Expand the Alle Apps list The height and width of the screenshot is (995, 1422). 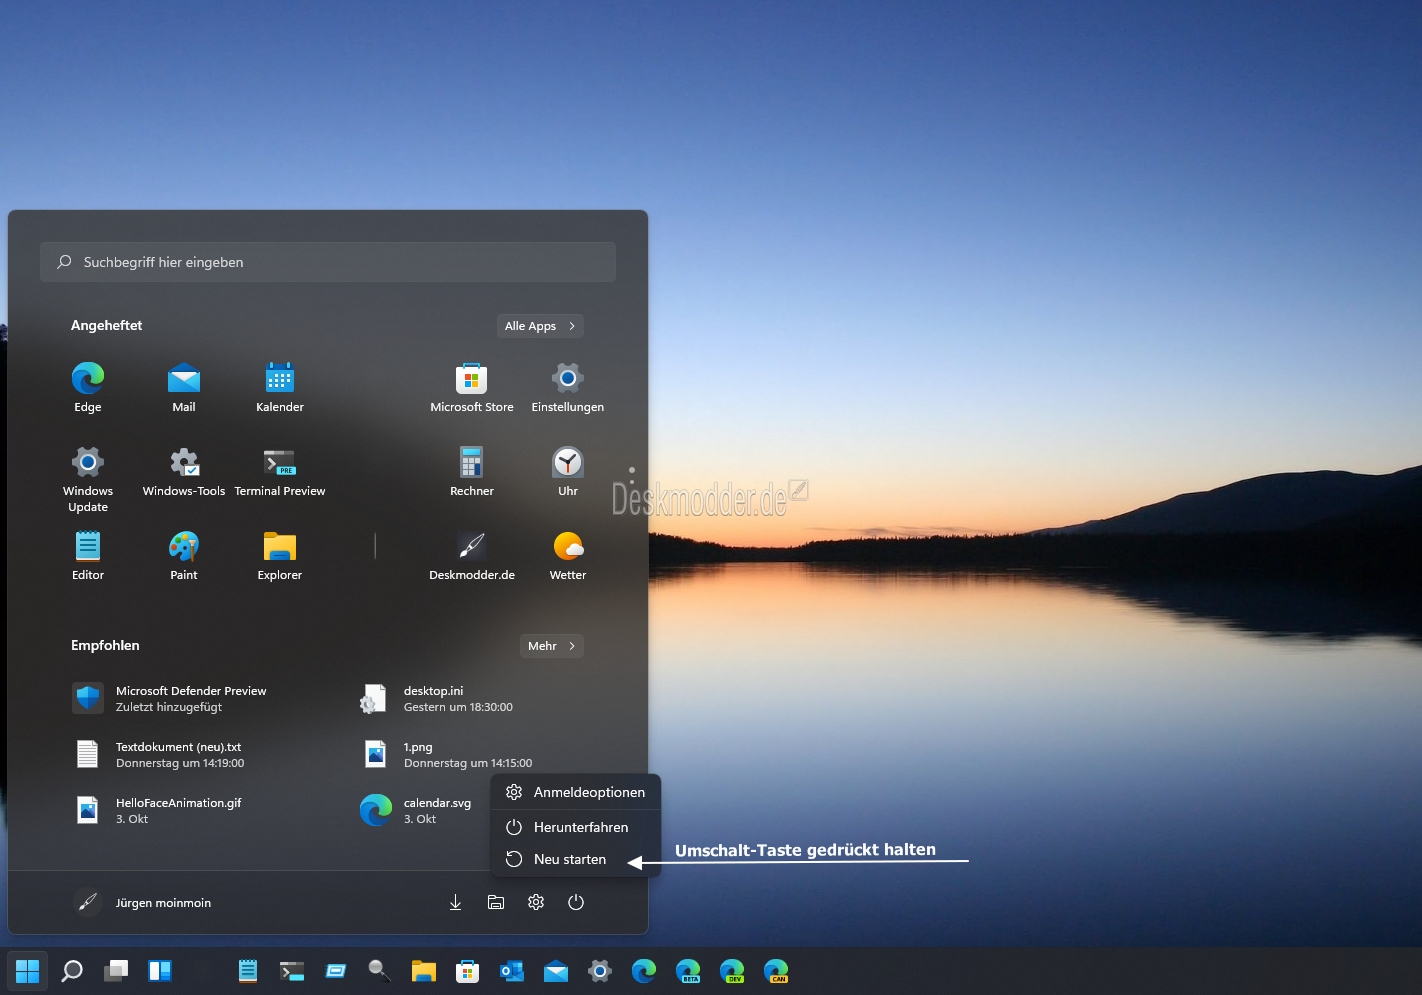click(x=540, y=326)
